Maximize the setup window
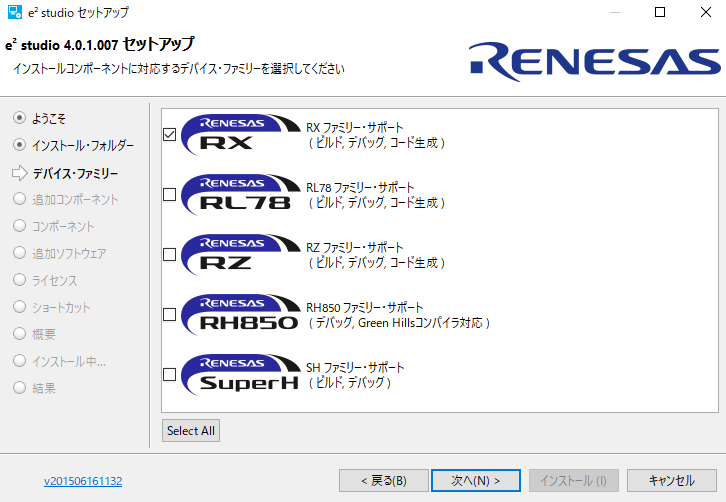 [660, 12]
